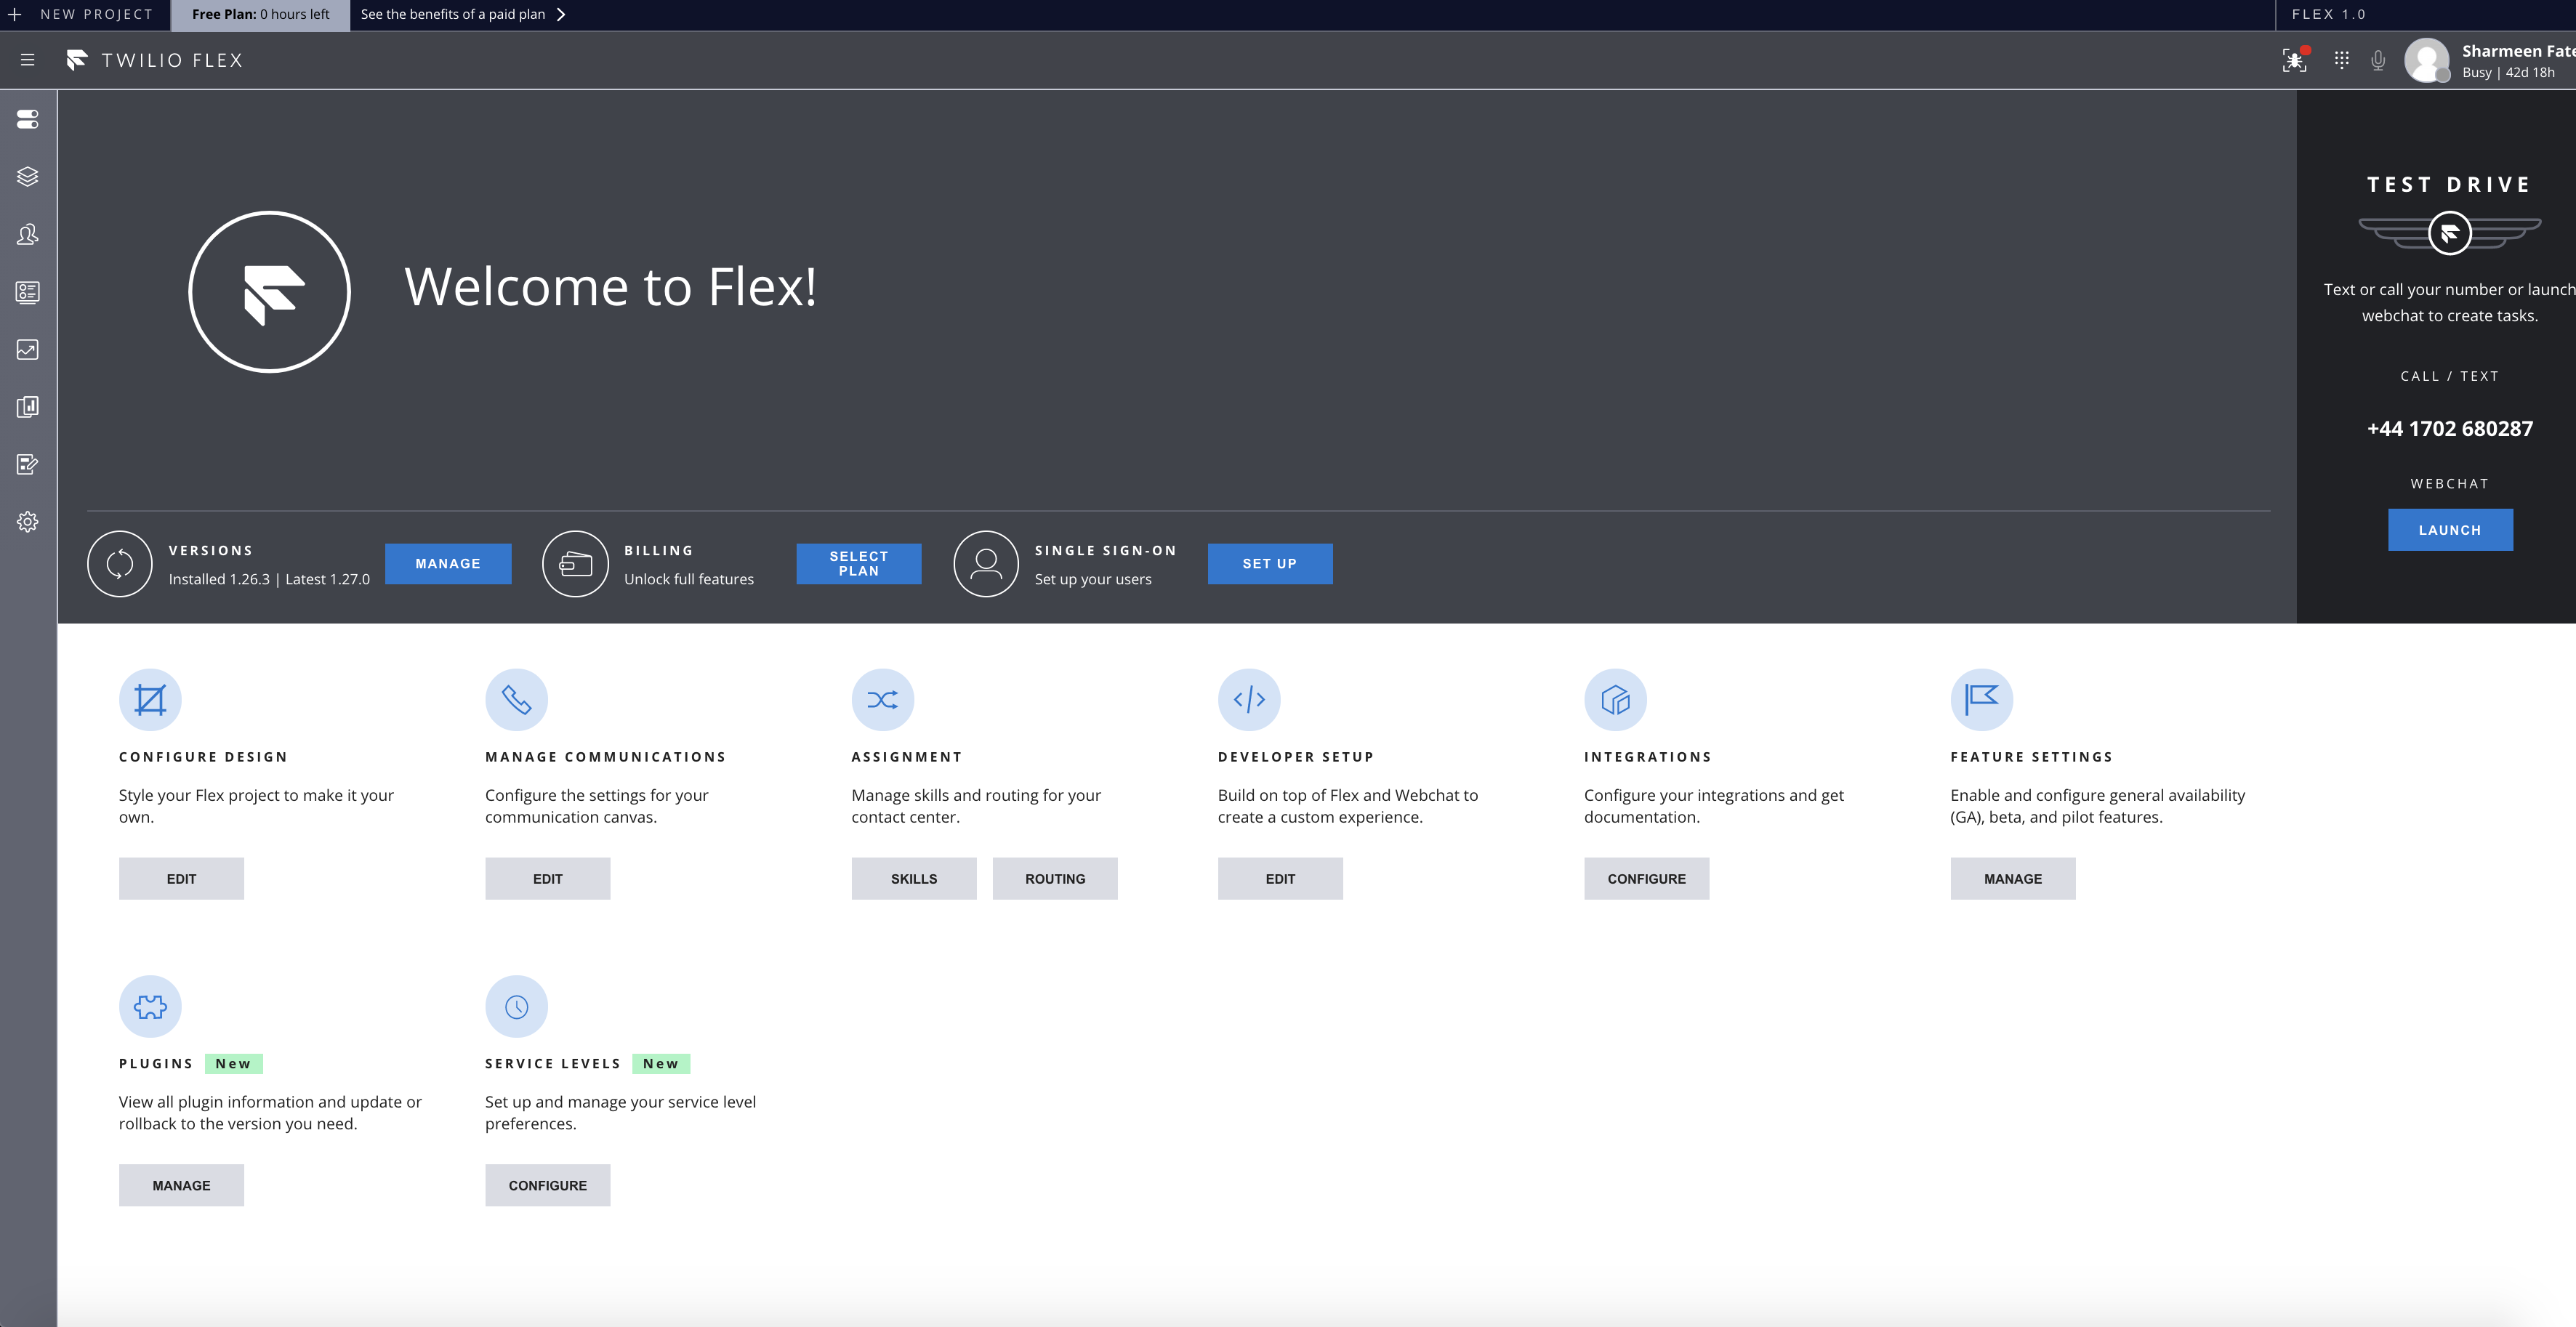Open the Questionnaires edit sidebar icon

tap(28, 464)
